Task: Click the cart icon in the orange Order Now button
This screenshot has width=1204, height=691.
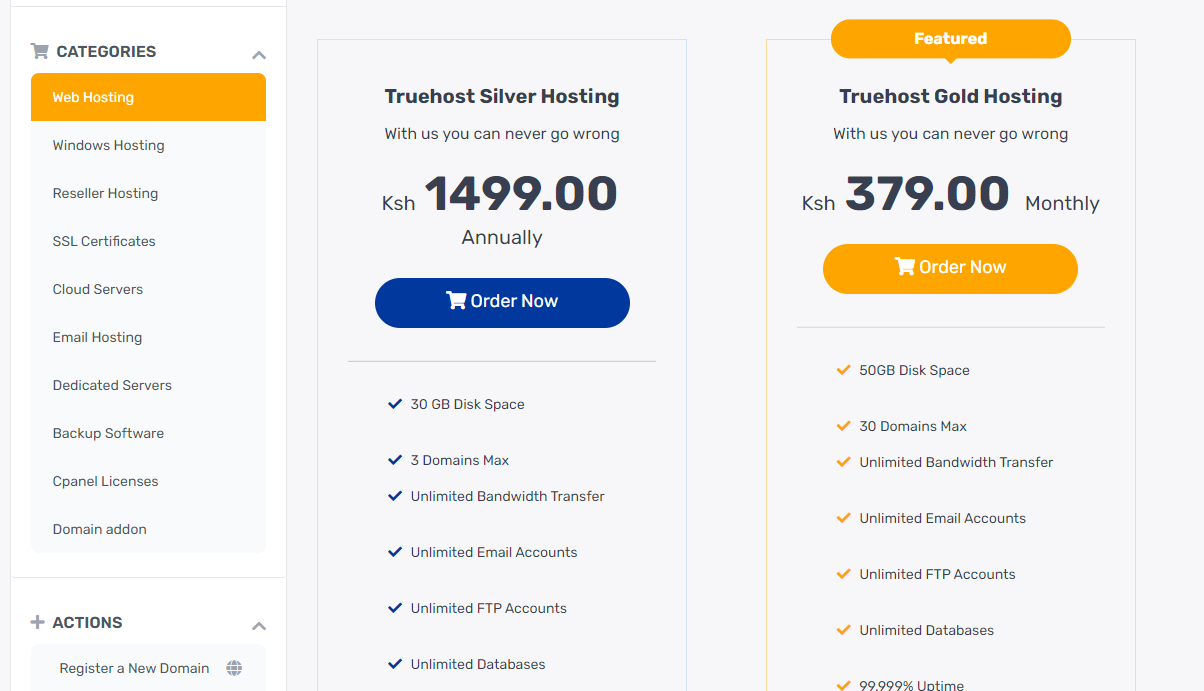Action: click(904, 267)
